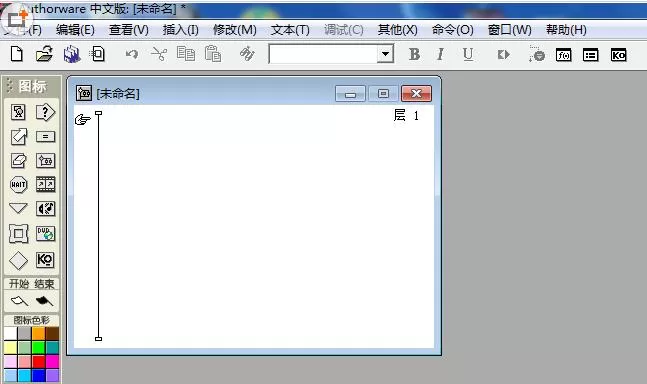Toggle Bold text formatting
Screen dimensions: 647x384
tap(414, 54)
